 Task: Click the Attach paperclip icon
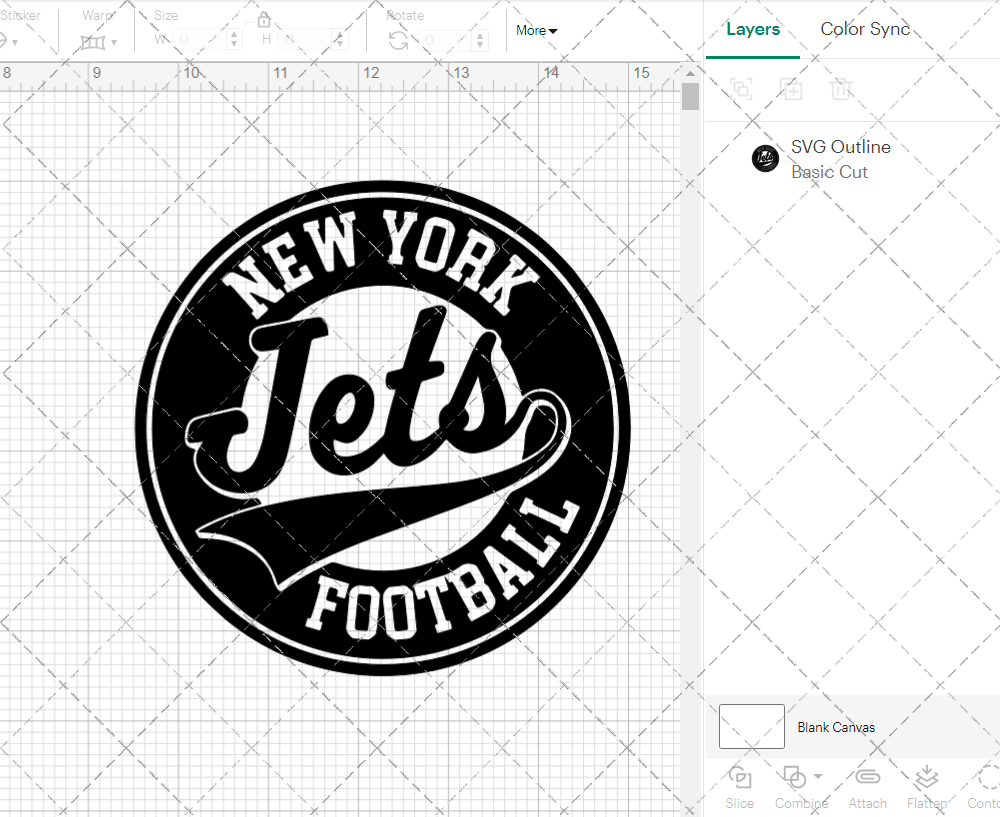867,777
